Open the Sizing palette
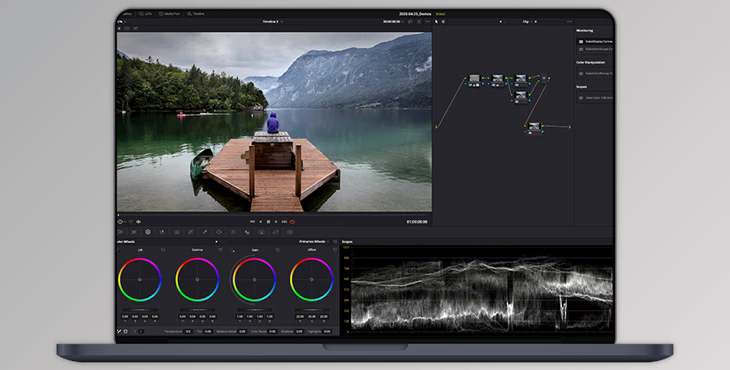Image resolution: width=730 pixels, height=370 pixels. coord(276,232)
